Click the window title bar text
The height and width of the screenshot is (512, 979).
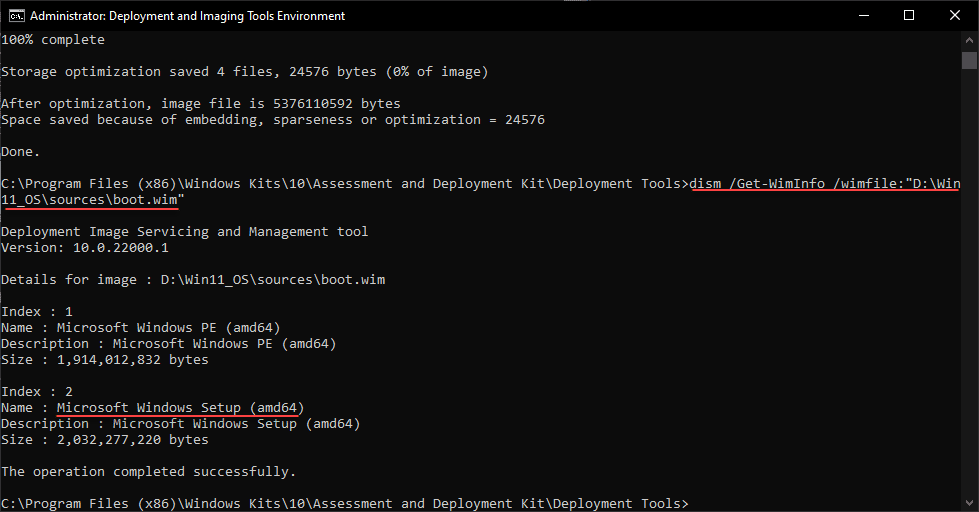(187, 16)
